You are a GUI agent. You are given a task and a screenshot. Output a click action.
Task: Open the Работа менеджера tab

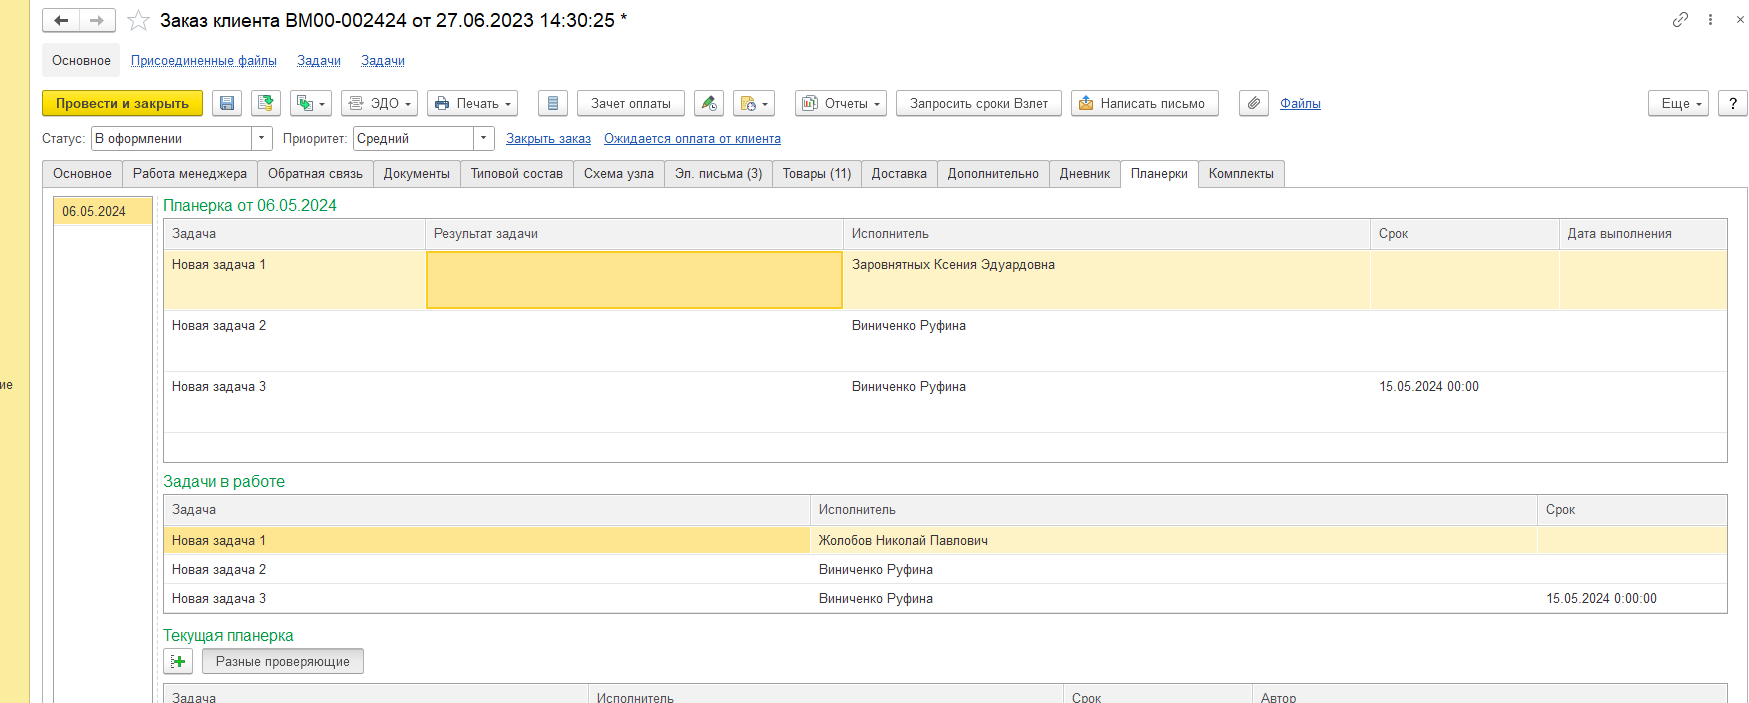click(190, 174)
